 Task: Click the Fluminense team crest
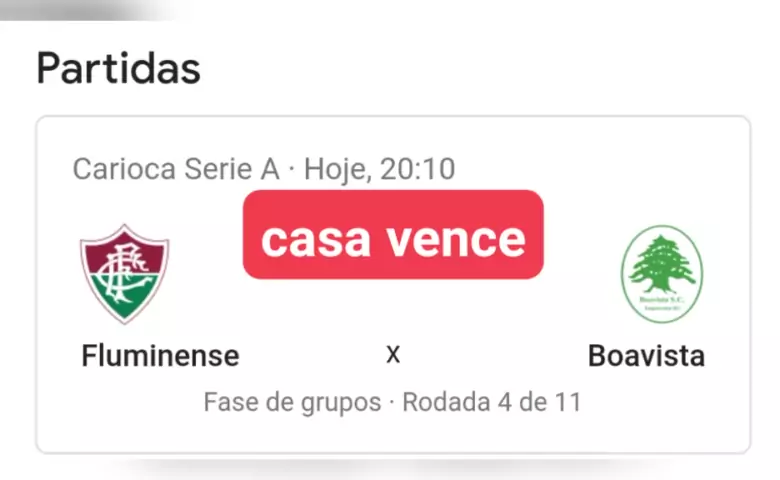125,272
